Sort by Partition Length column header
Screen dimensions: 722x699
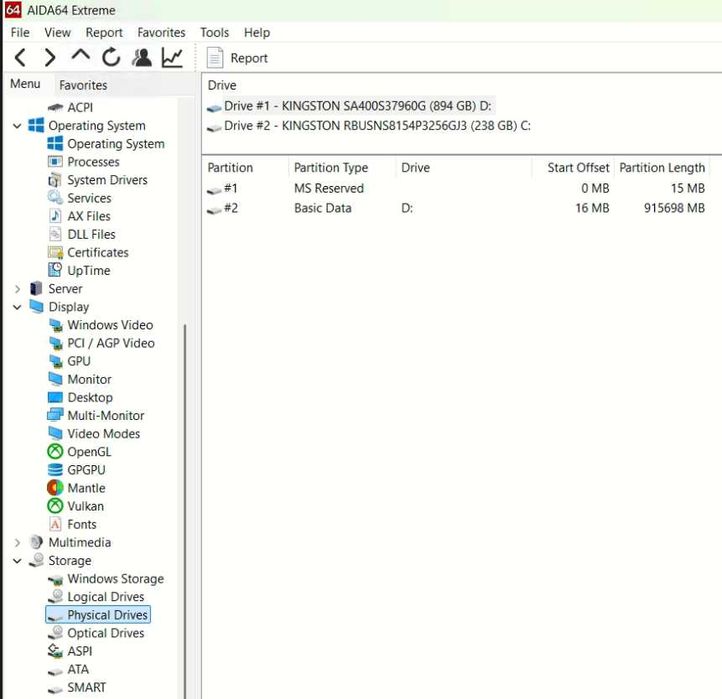pyautogui.click(x=661, y=168)
